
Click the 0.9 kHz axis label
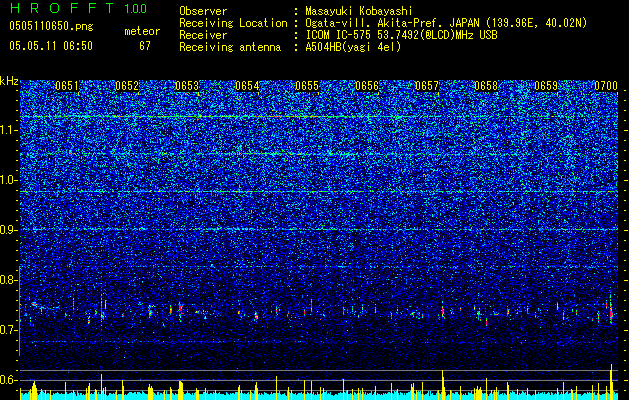[9, 230]
